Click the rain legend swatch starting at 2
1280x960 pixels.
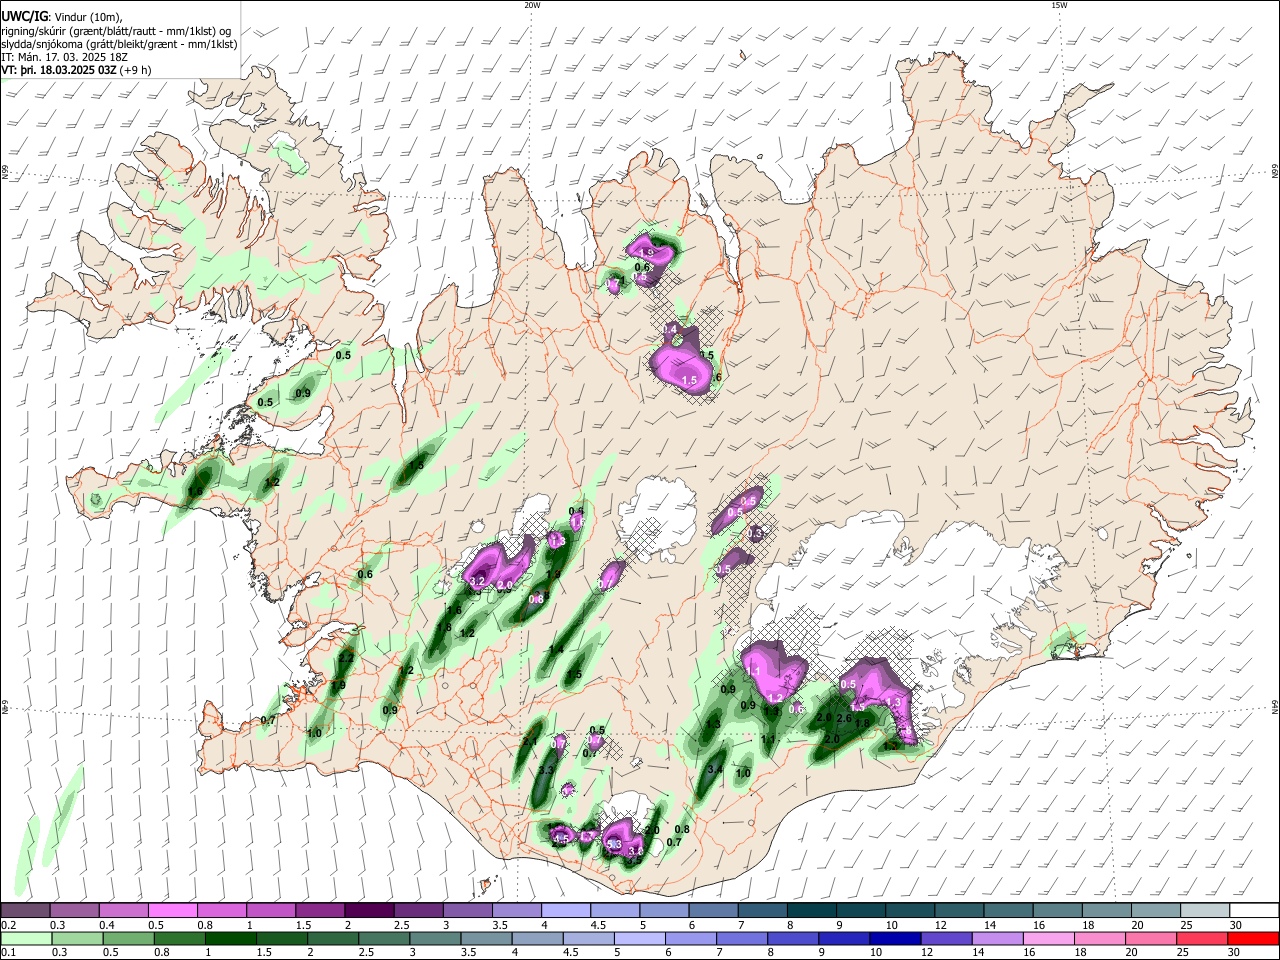pyautogui.click(x=333, y=938)
